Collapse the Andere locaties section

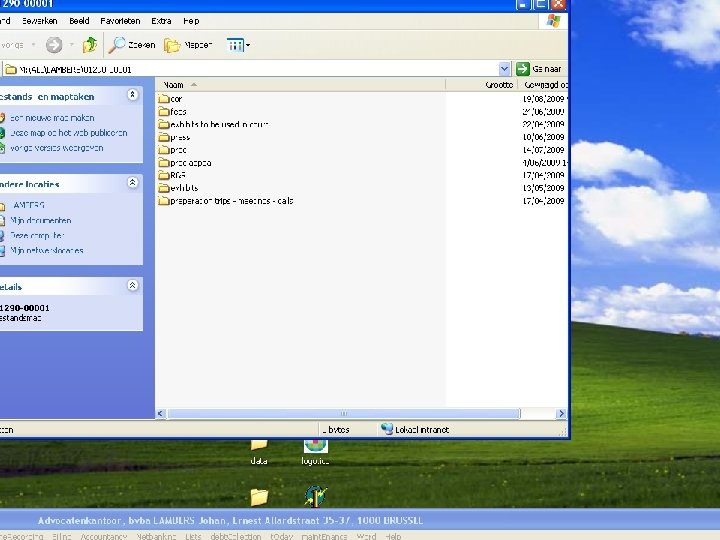132,184
